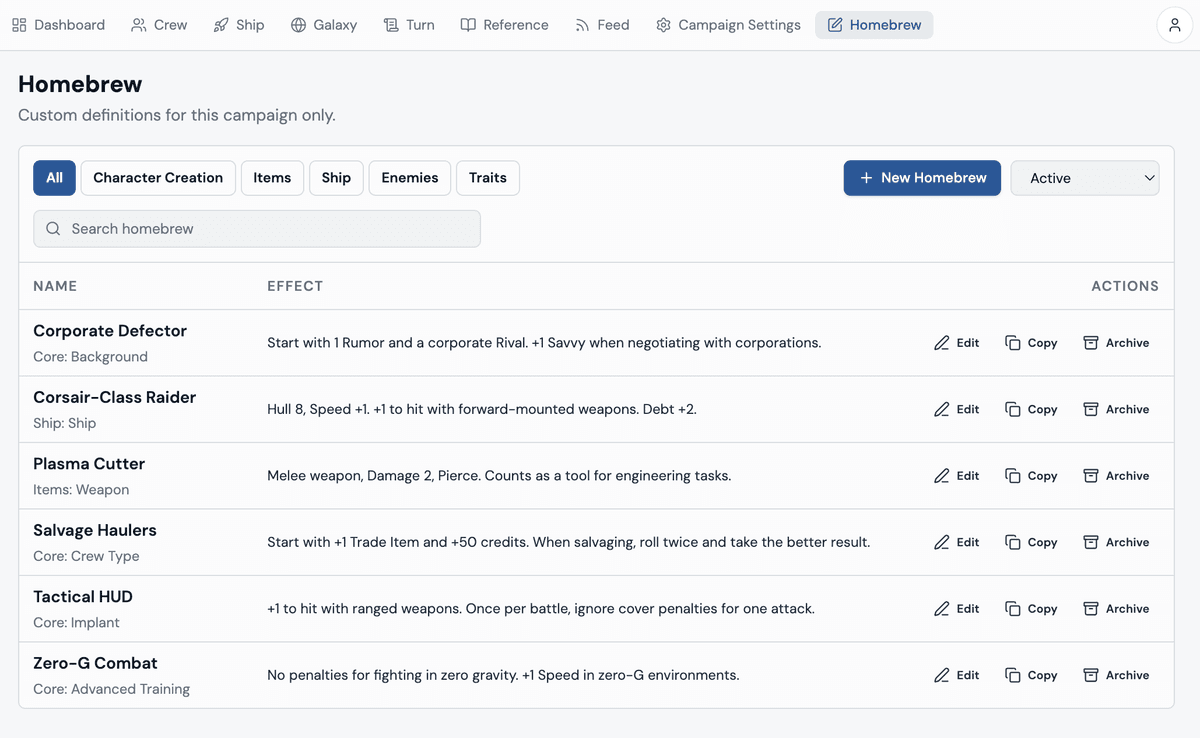Copy the Salvage Haulers entry
The width and height of the screenshot is (1200, 738).
(1031, 542)
